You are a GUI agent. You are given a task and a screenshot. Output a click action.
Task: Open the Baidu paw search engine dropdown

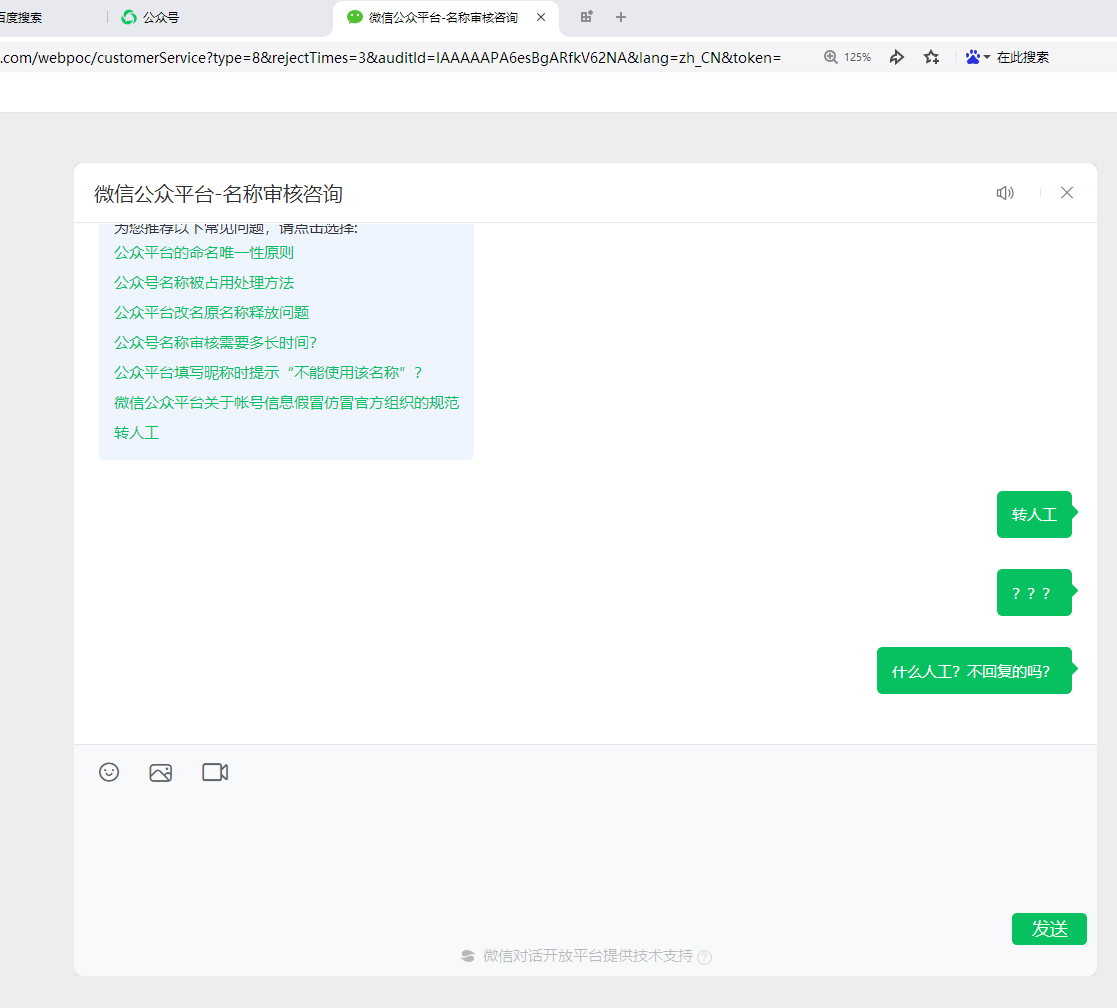(977, 57)
